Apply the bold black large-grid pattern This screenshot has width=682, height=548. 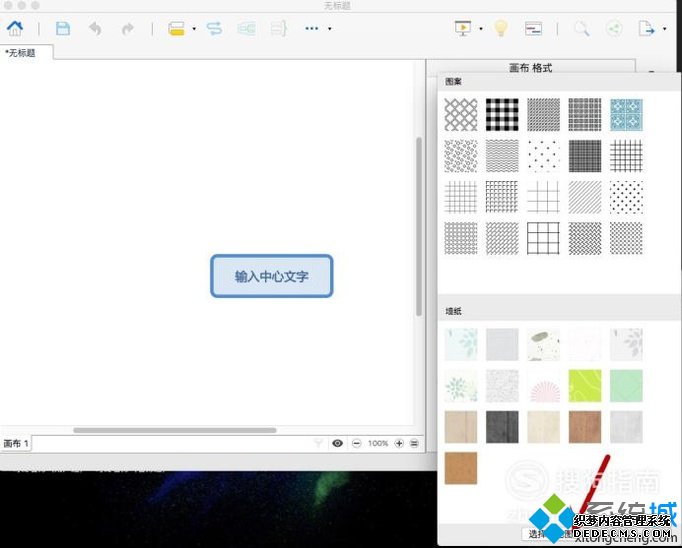(543, 238)
